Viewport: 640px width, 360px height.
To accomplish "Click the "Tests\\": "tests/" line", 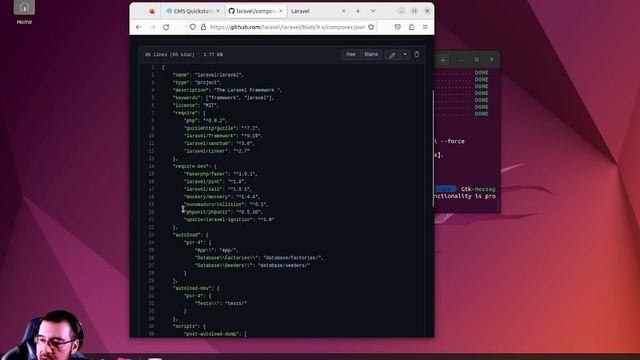I will click(221, 304).
